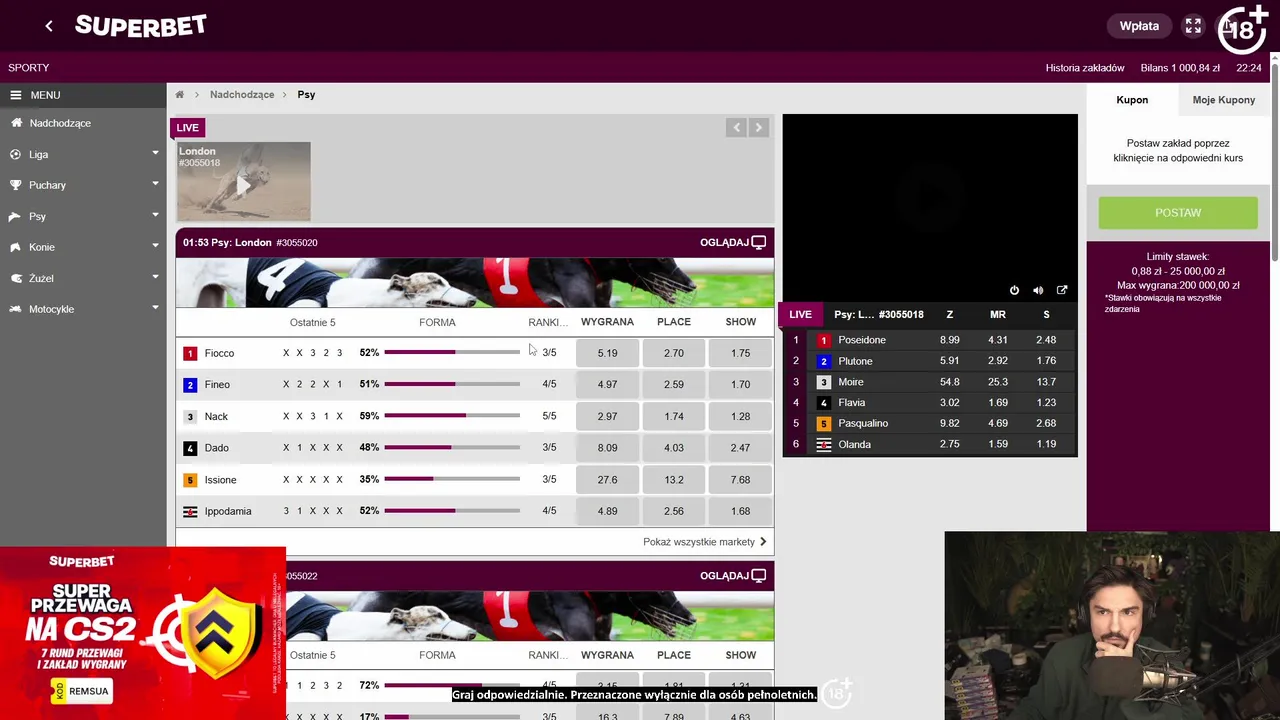
Task: Click the green POSTAW button
Action: click(x=1178, y=212)
